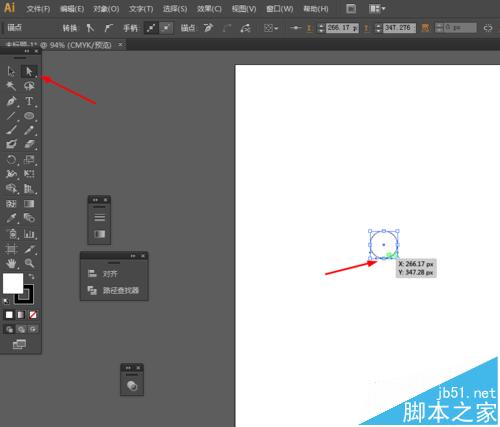Click cut path at anchor points icon

point(245,28)
